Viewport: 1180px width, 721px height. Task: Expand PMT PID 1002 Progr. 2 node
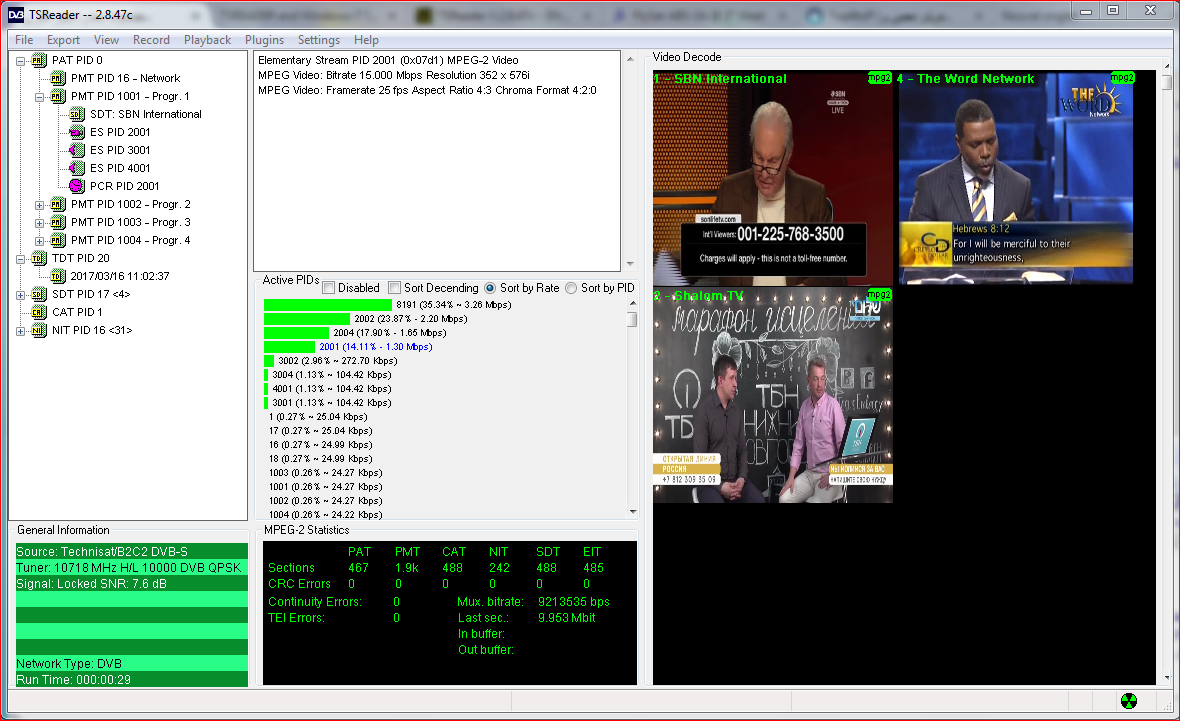click(41, 204)
